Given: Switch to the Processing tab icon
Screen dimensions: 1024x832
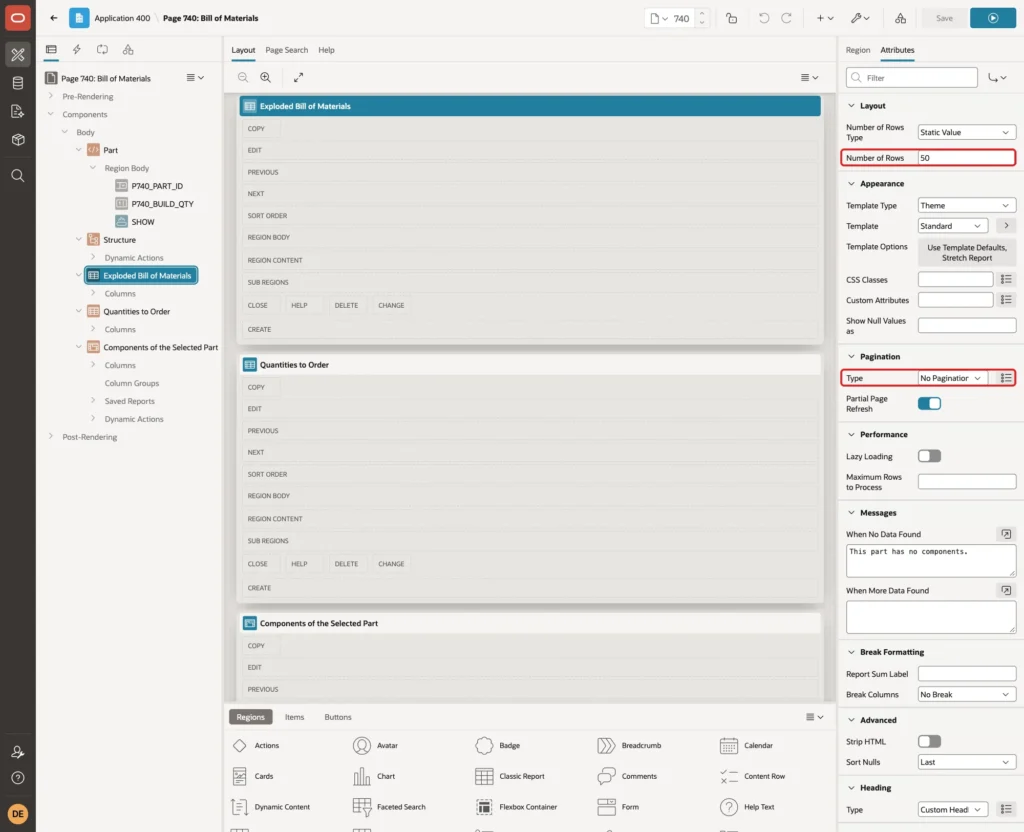Looking at the screenshot, I should tap(103, 50).
